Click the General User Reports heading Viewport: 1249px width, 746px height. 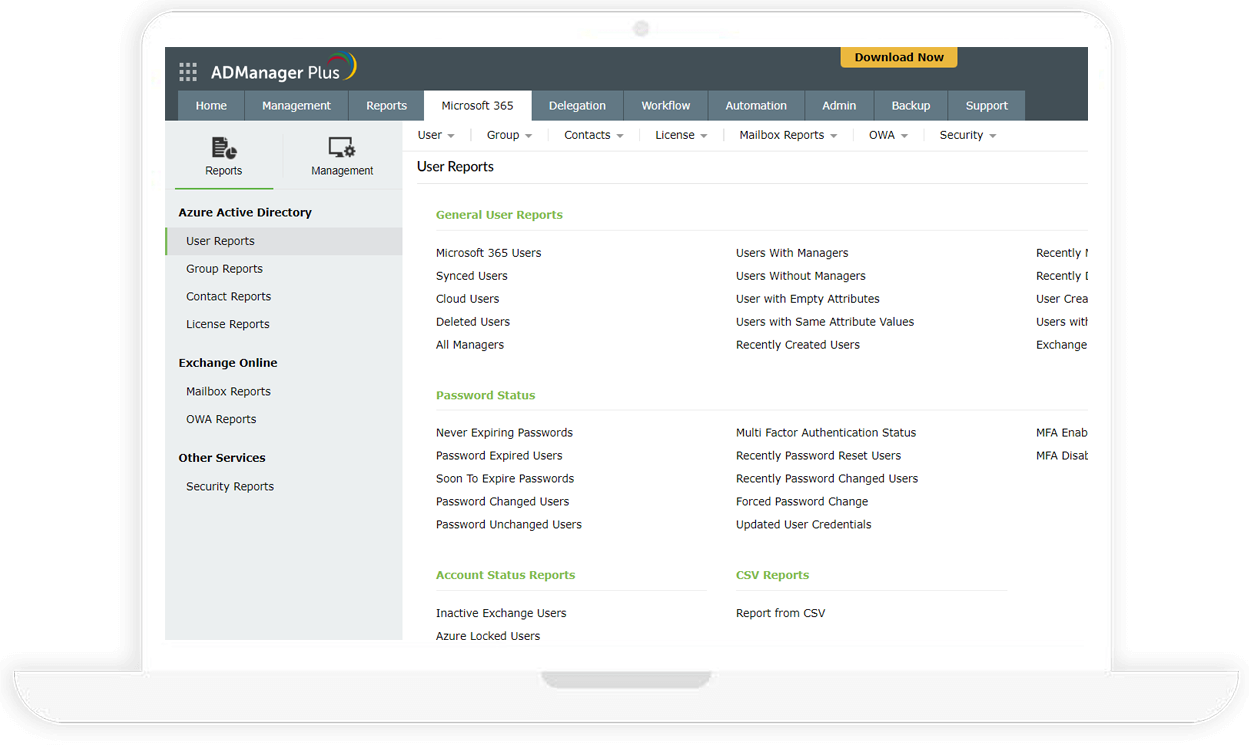point(499,215)
